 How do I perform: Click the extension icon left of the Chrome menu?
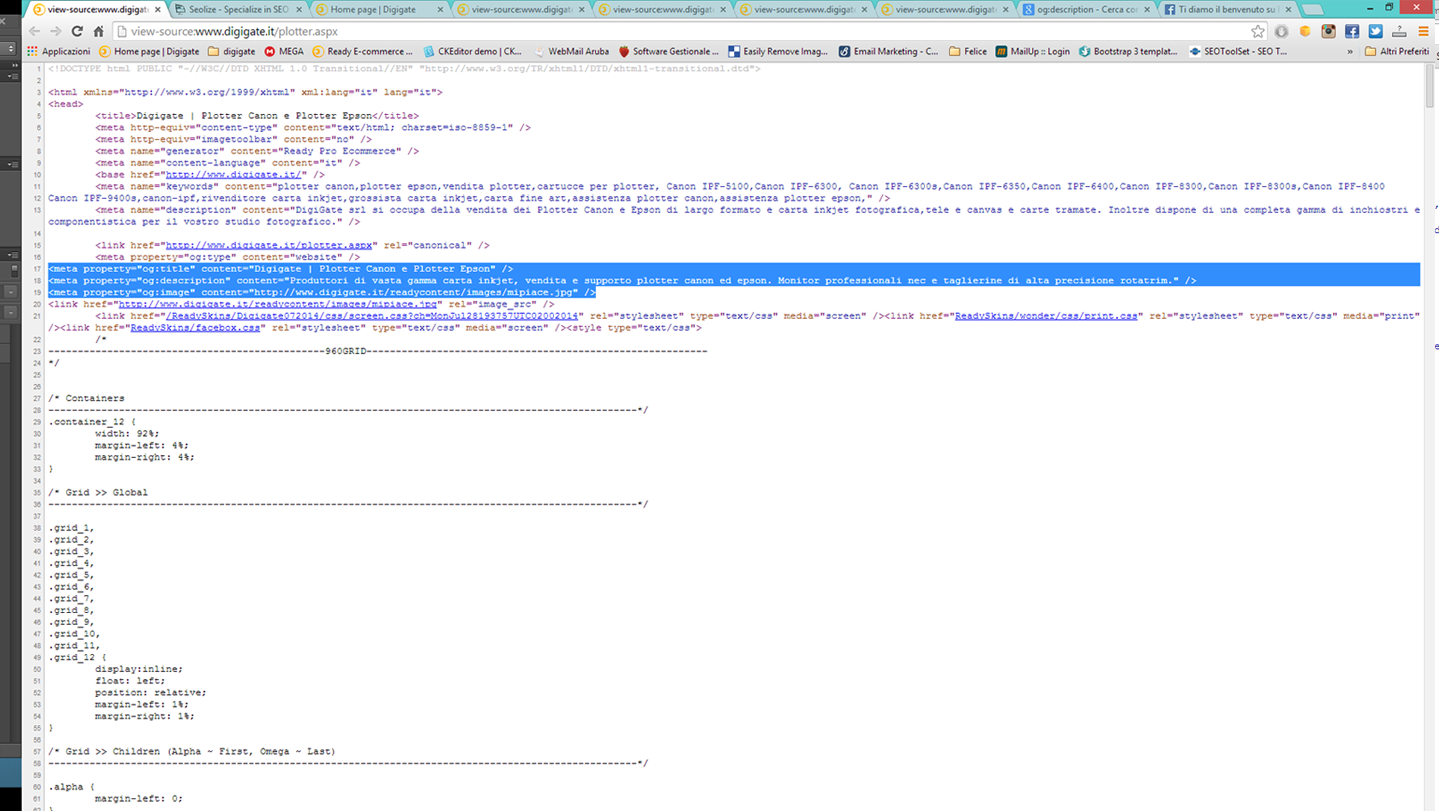[x=1399, y=31]
